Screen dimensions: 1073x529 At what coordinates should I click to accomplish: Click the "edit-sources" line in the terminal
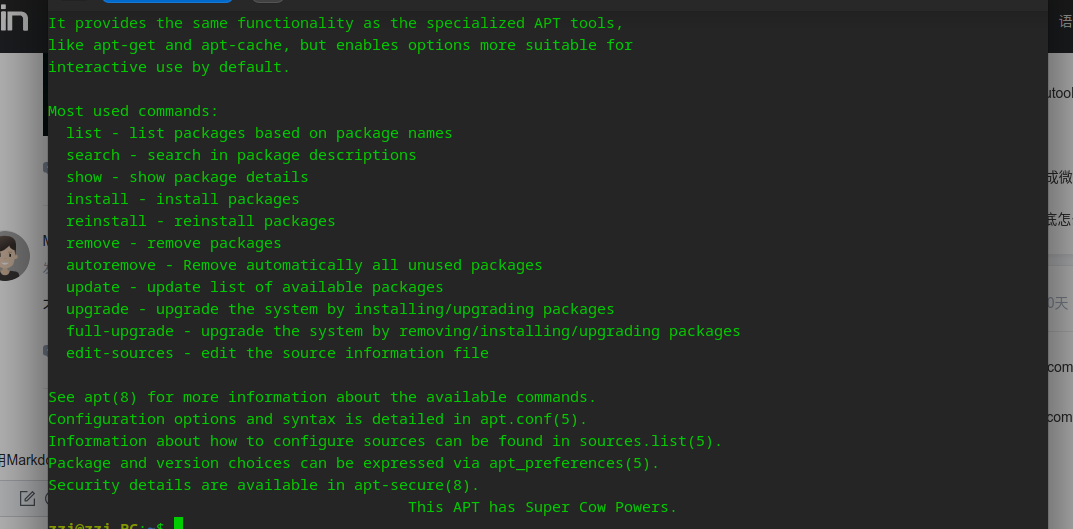(277, 353)
